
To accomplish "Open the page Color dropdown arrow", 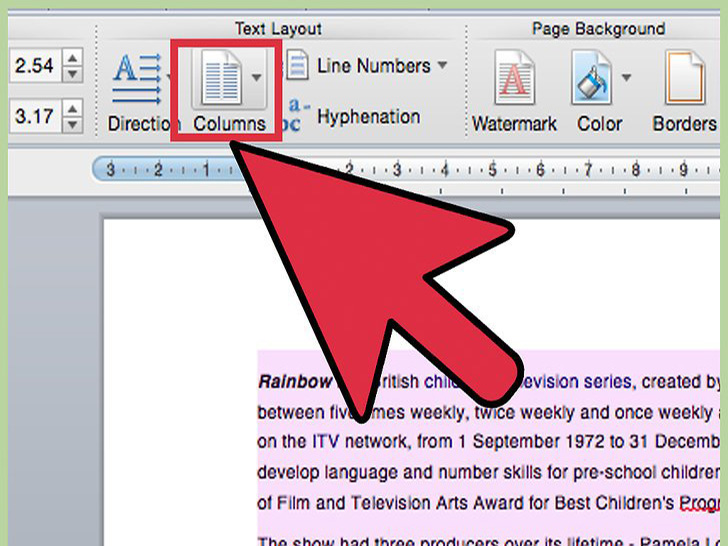I will pos(626,77).
